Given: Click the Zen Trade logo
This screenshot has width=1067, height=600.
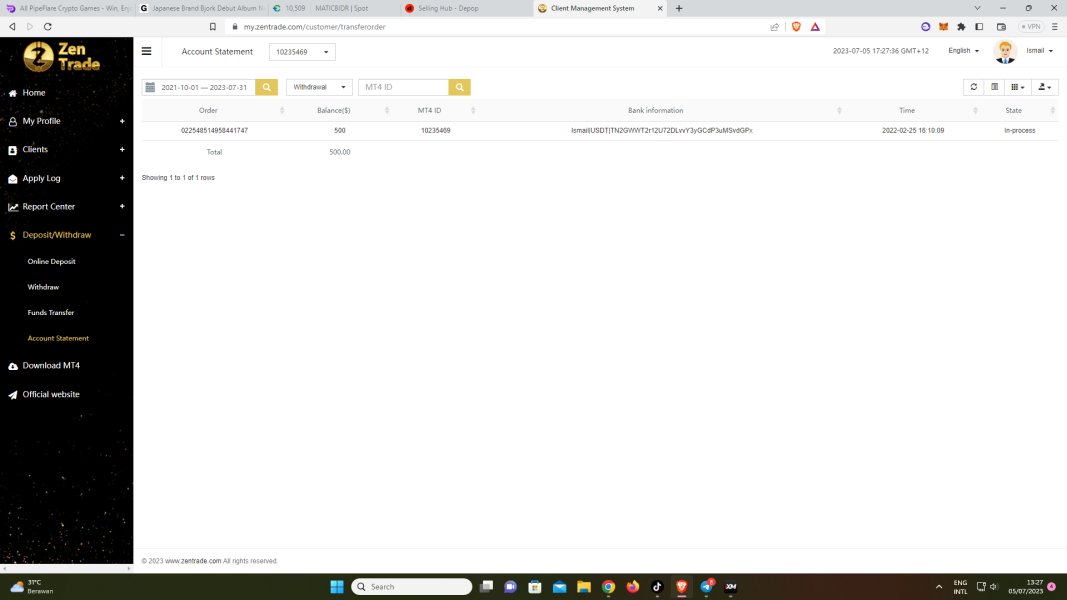Looking at the screenshot, I should pos(62,56).
